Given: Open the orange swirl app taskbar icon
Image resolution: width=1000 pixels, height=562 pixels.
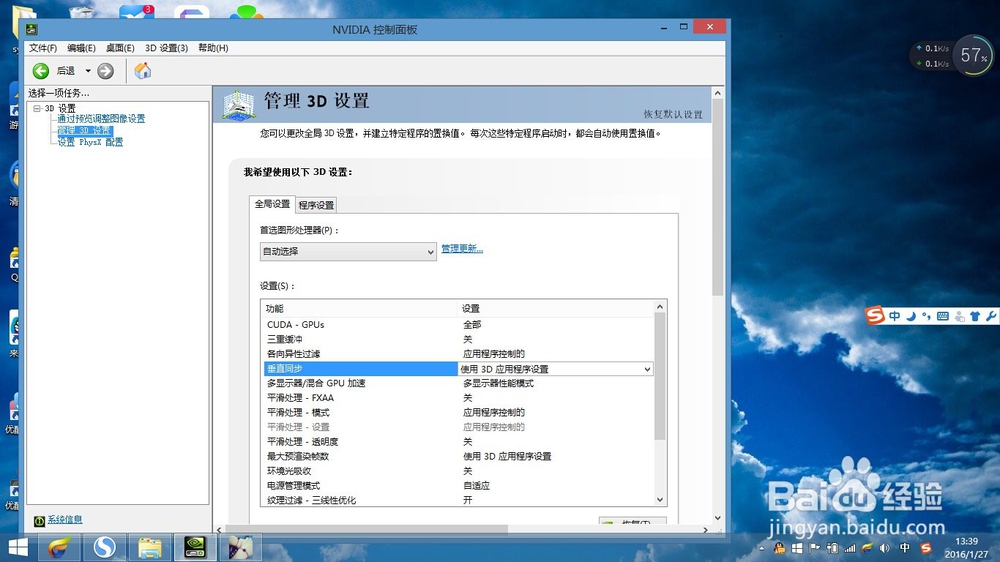Looking at the screenshot, I should tap(59, 547).
